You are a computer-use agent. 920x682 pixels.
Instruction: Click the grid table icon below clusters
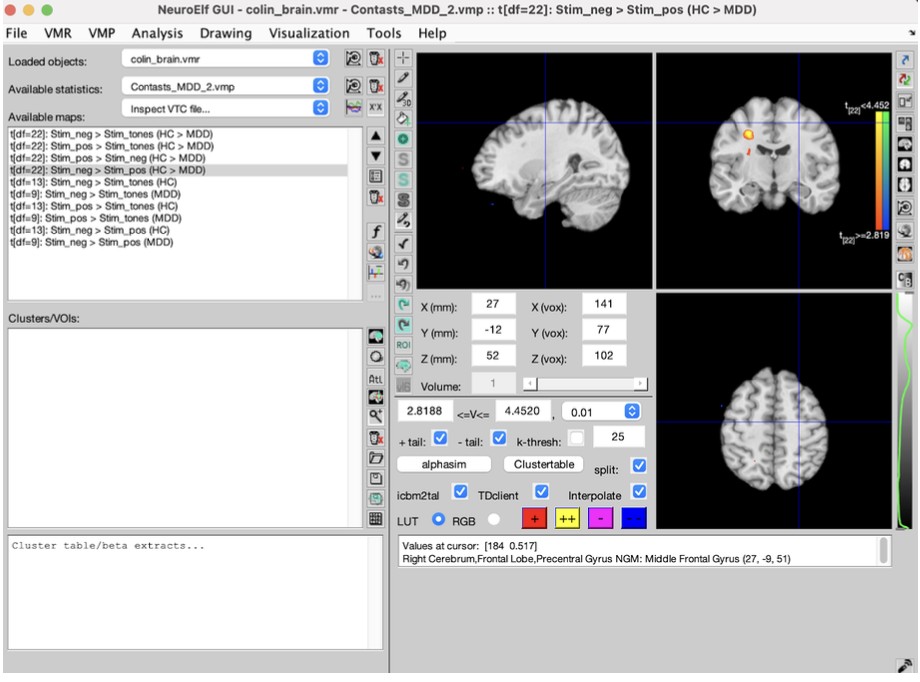click(x=376, y=519)
